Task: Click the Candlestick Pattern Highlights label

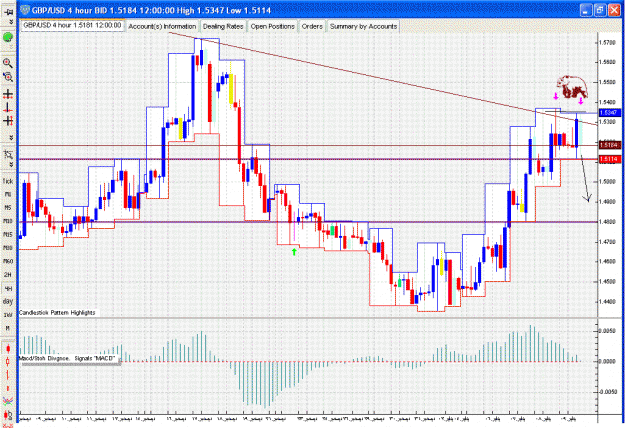Action: pyautogui.click(x=57, y=313)
